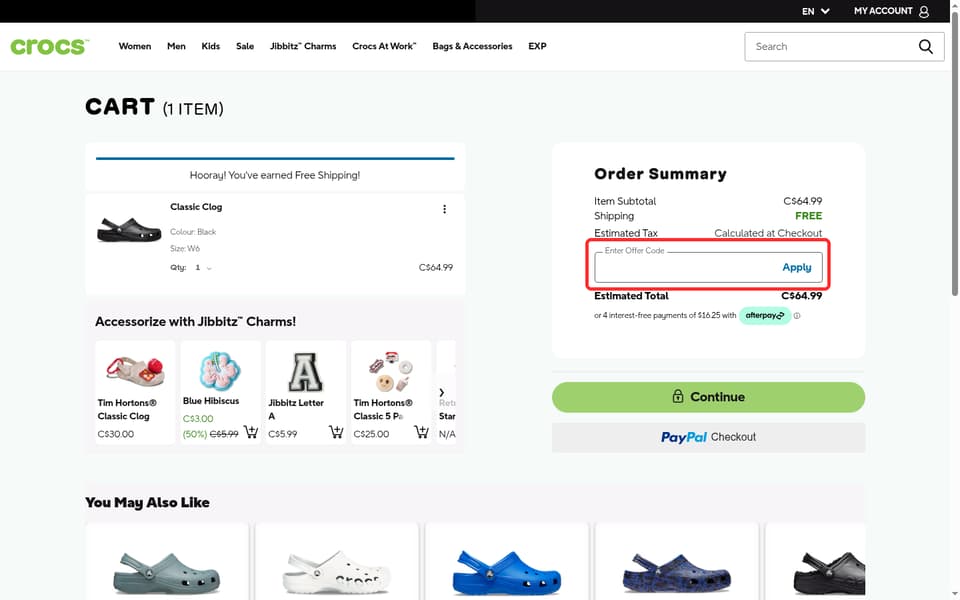Expand the EN language dropdown
This screenshot has width=960, height=600.
coord(816,11)
